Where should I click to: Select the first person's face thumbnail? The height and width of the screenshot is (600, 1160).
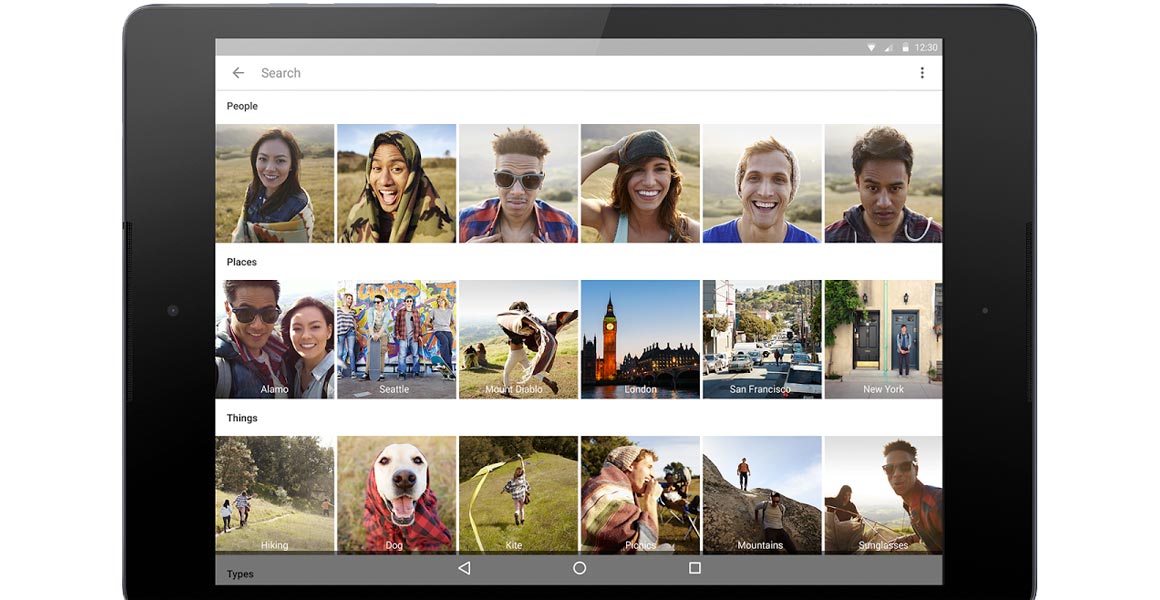point(275,183)
